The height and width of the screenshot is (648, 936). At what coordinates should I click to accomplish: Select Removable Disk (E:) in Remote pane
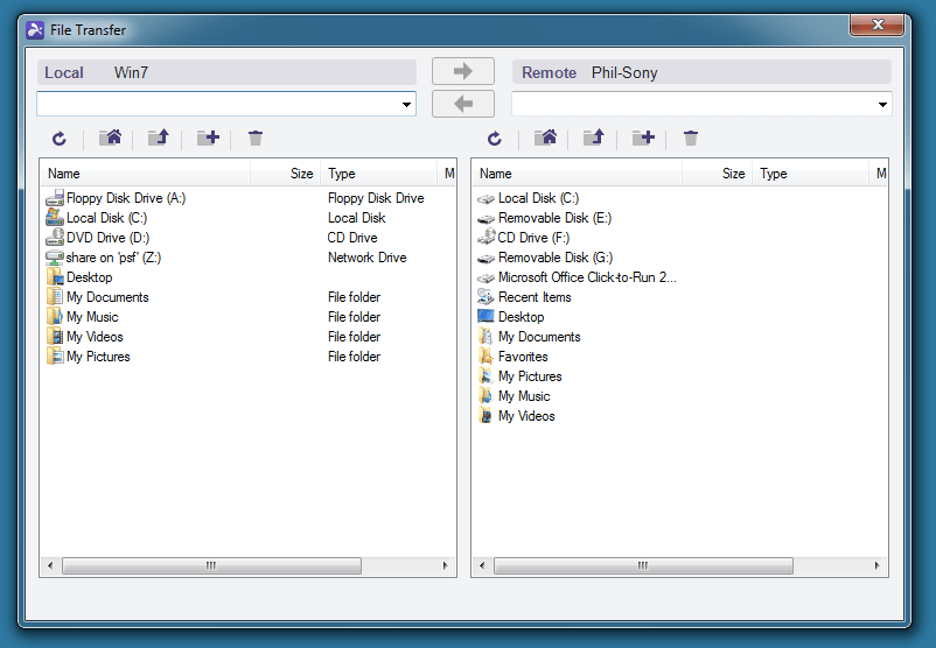click(554, 218)
